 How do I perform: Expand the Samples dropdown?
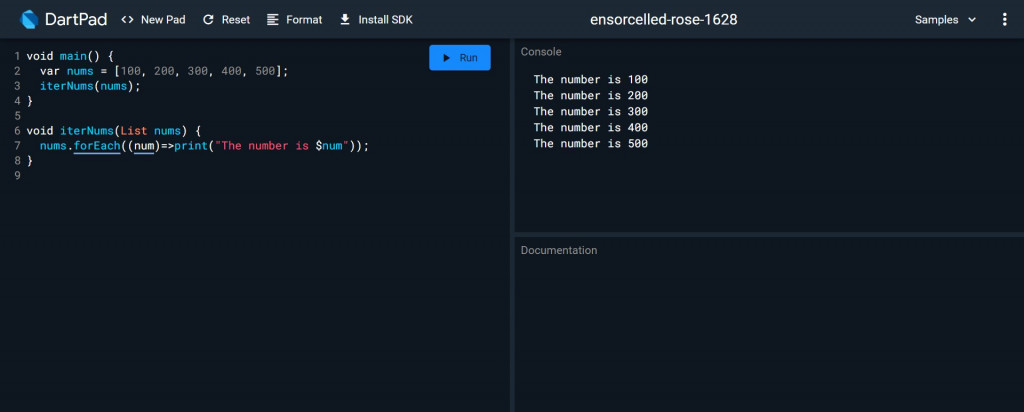point(946,20)
